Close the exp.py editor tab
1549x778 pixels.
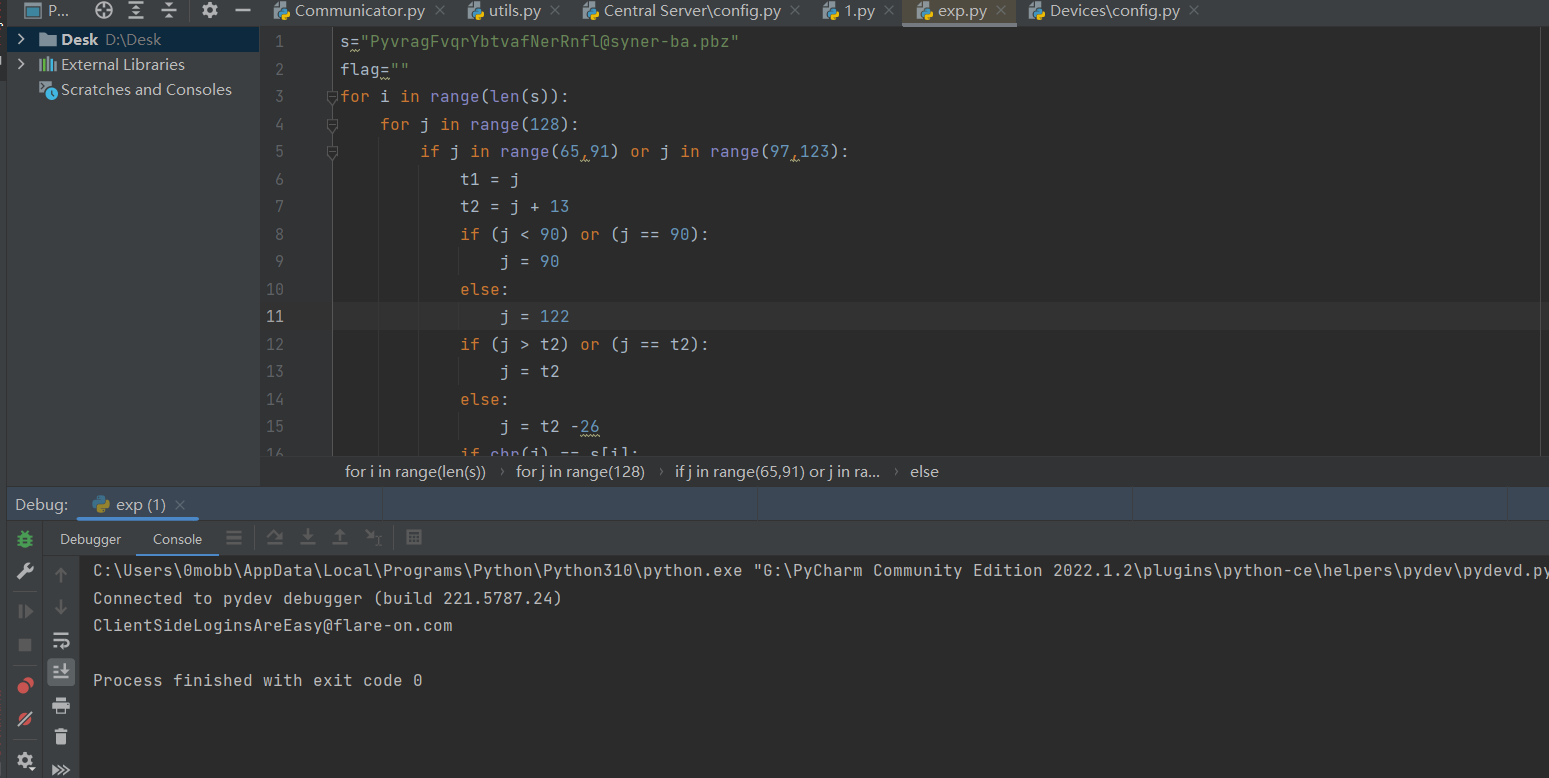tap(1001, 12)
